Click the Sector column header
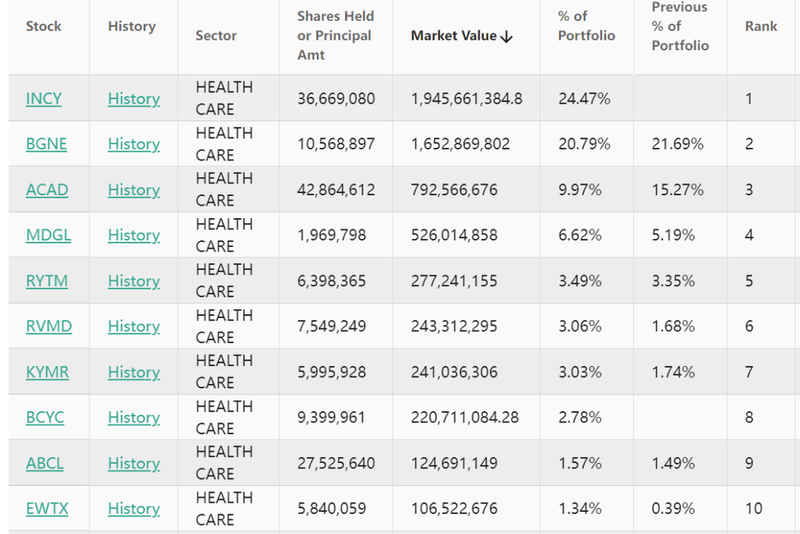 [216, 36]
